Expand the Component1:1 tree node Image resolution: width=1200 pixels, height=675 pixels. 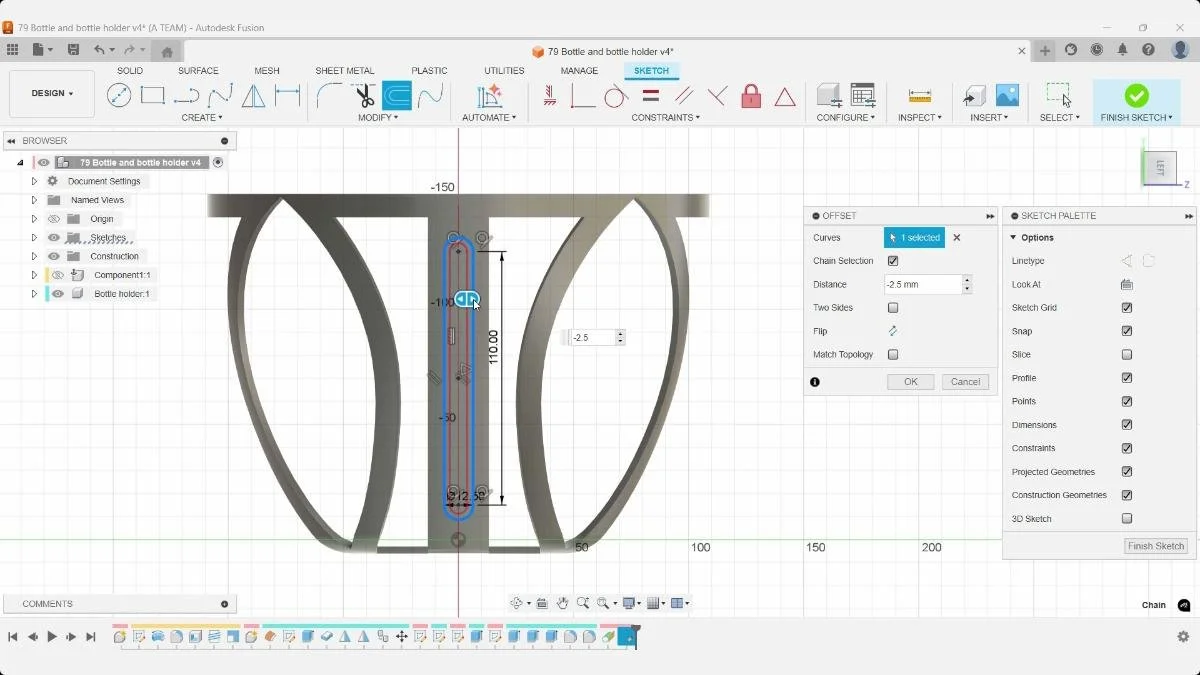[34, 275]
